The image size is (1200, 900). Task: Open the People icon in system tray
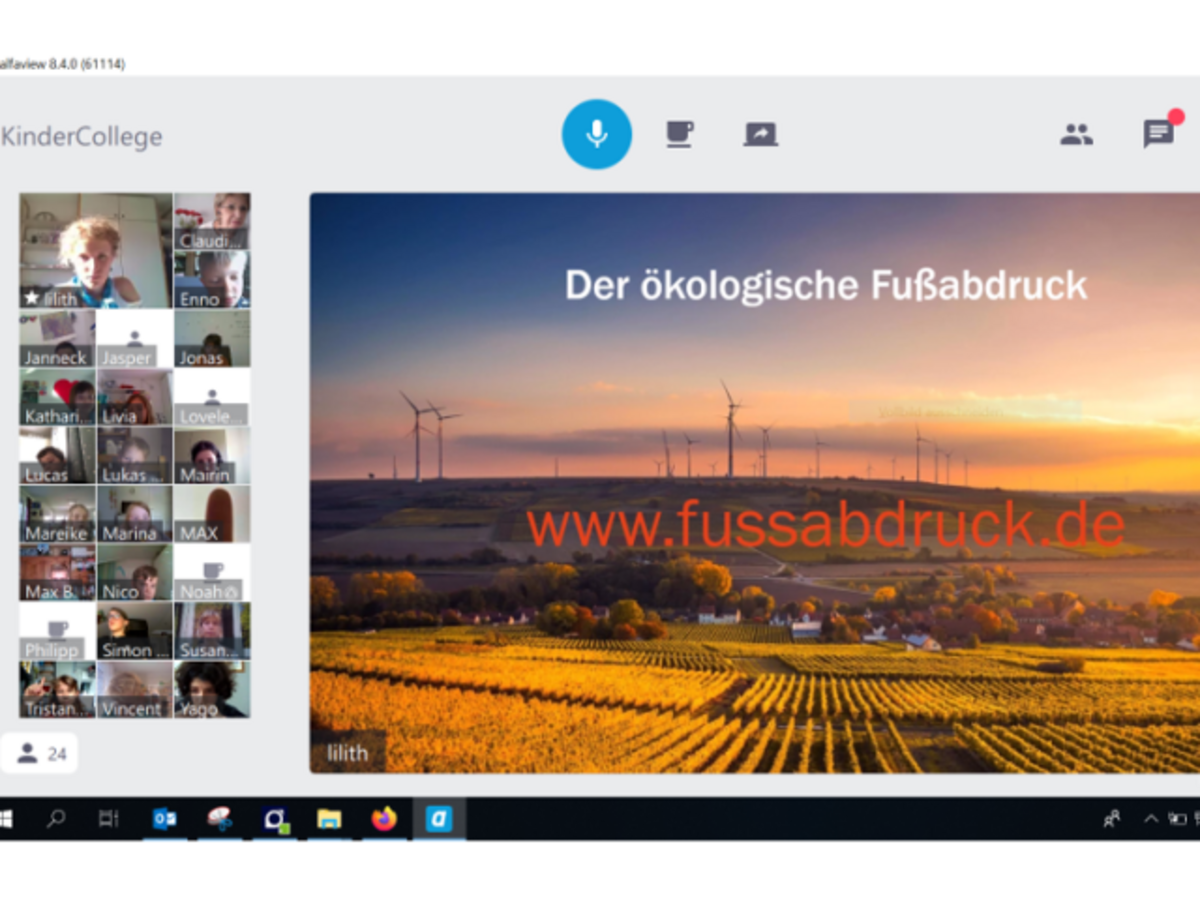click(x=1112, y=820)
